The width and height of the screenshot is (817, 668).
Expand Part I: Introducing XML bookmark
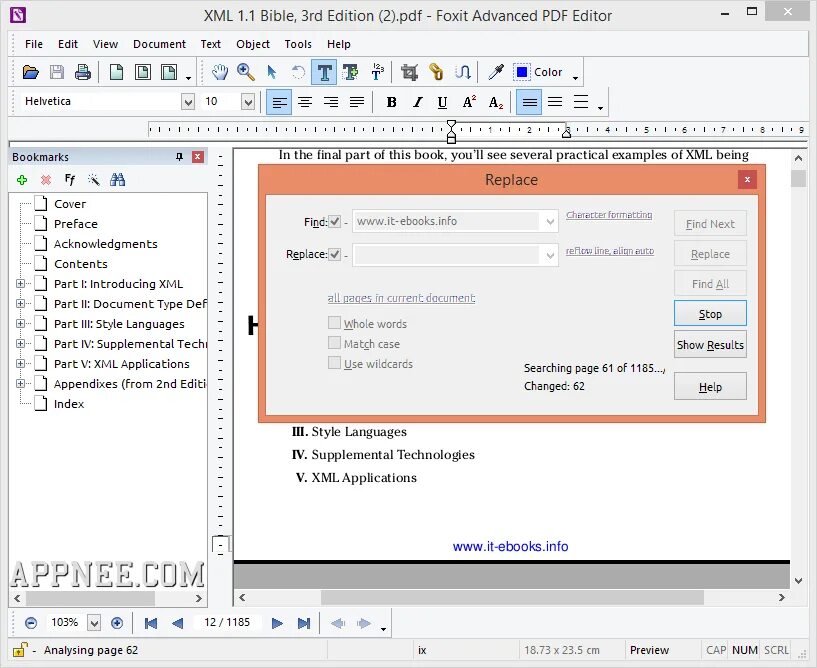[x=20, y=284]
